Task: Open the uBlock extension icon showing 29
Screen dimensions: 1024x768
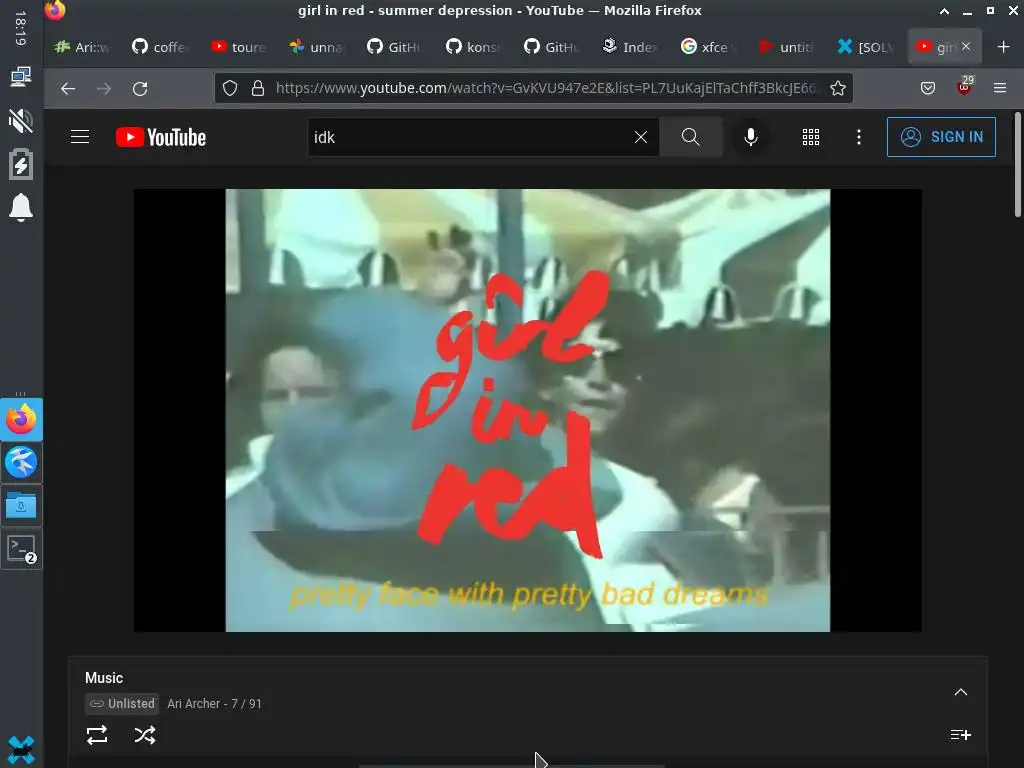Action: click(964, 87)
